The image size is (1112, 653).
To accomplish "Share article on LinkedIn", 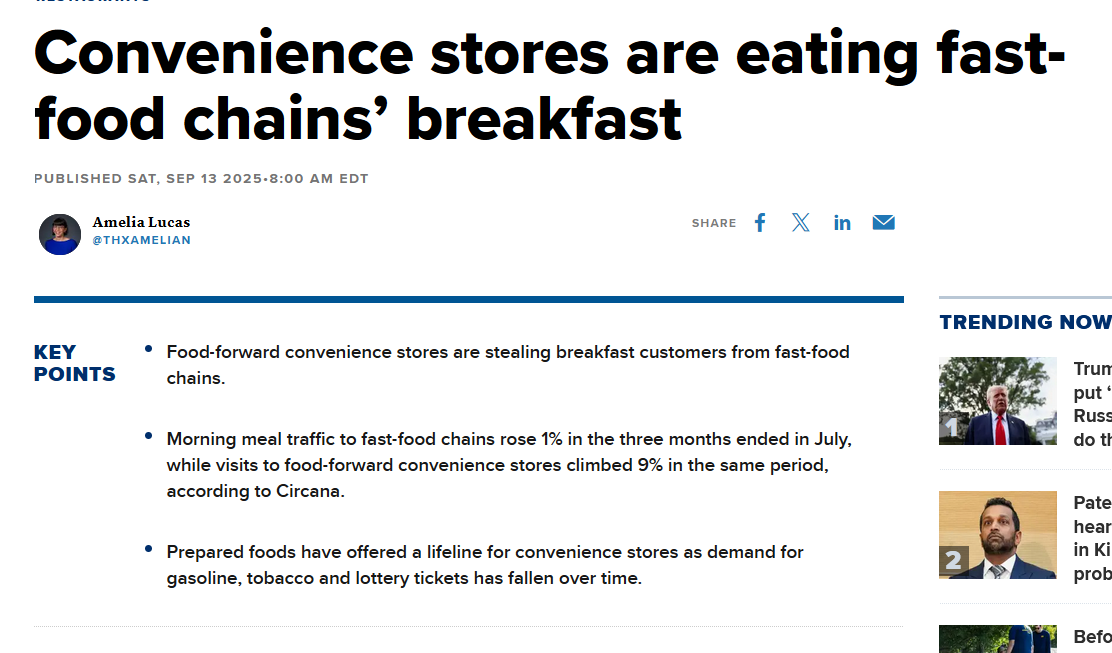I will coord(842,223).
